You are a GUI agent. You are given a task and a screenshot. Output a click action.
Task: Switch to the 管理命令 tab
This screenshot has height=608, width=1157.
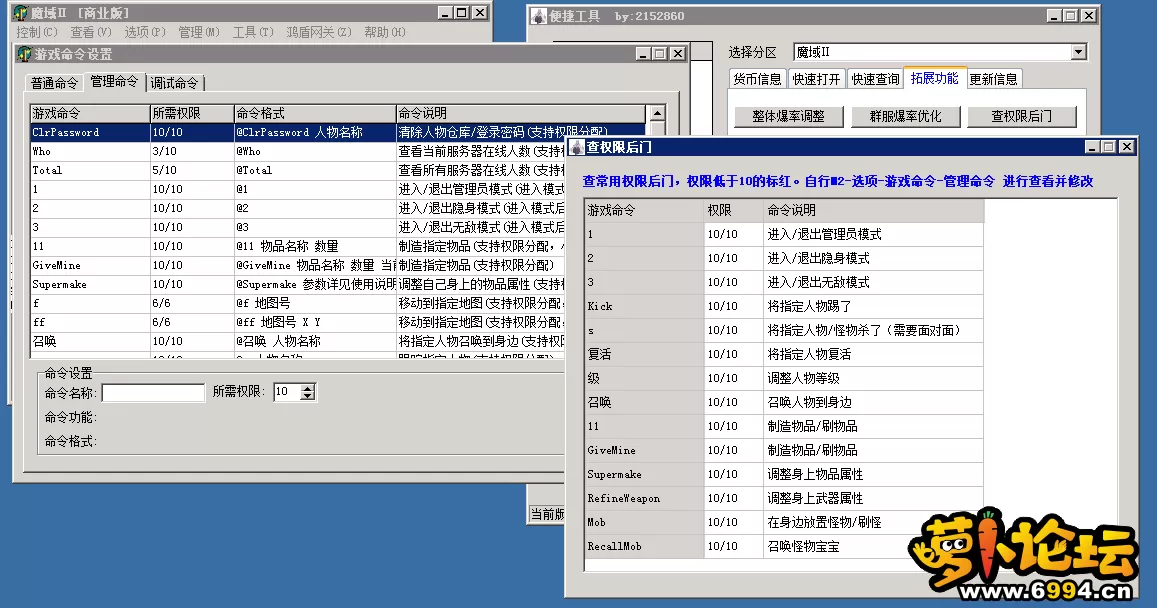[x=114, y=81]
